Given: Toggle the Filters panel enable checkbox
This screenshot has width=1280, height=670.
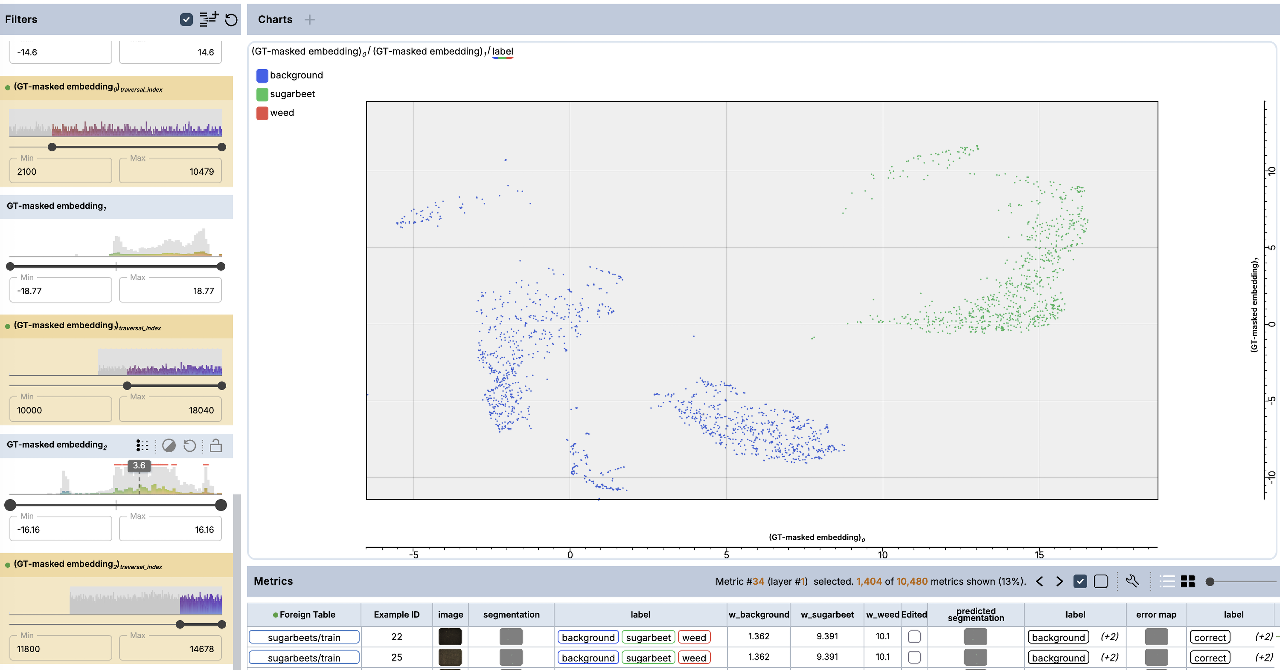Looking at the screenshot, I should coord(187,19).
